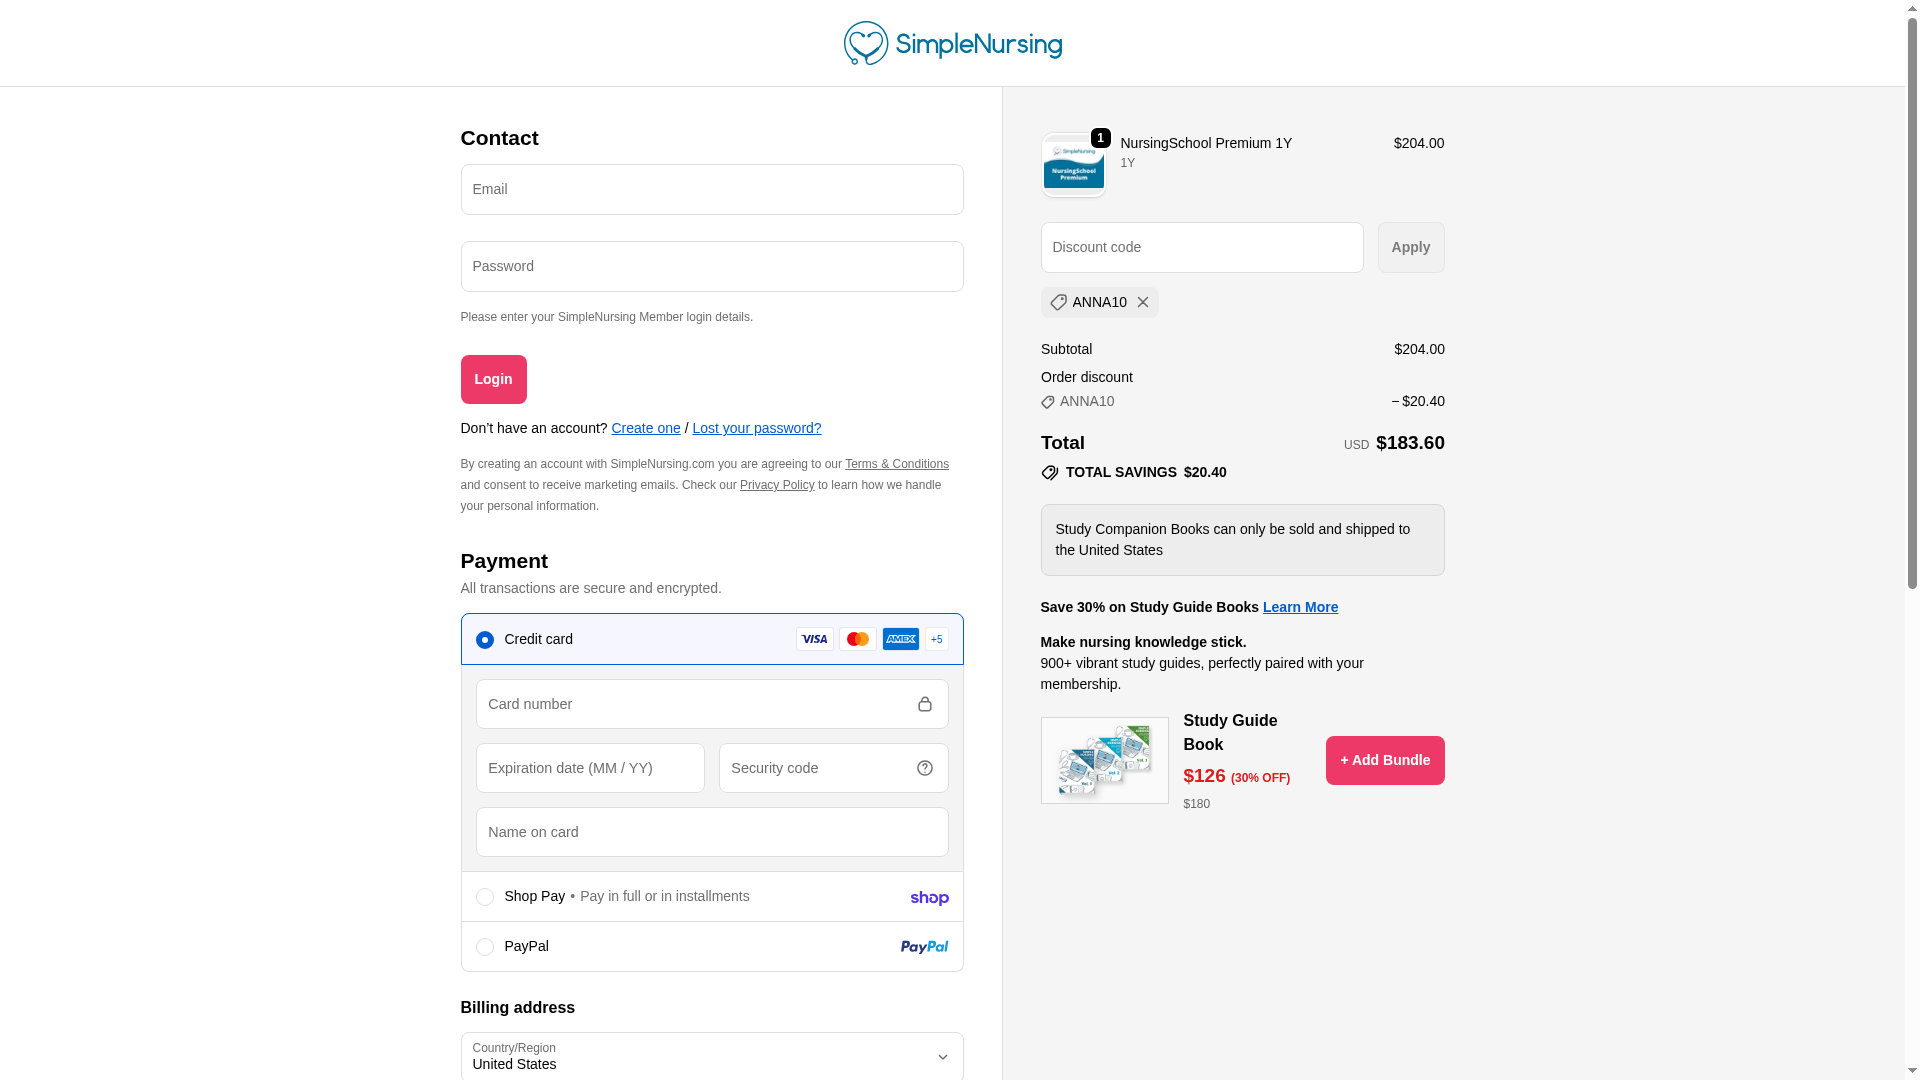Click the NursingSchool Premium product thumbnail

tap(1073, 166)
